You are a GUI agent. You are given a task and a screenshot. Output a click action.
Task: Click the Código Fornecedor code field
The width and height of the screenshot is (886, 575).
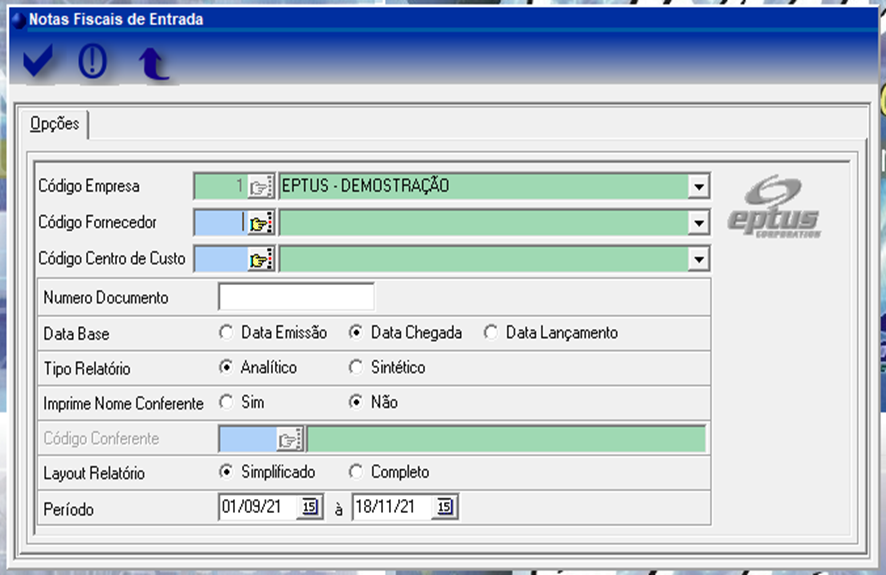click(219, 223)
